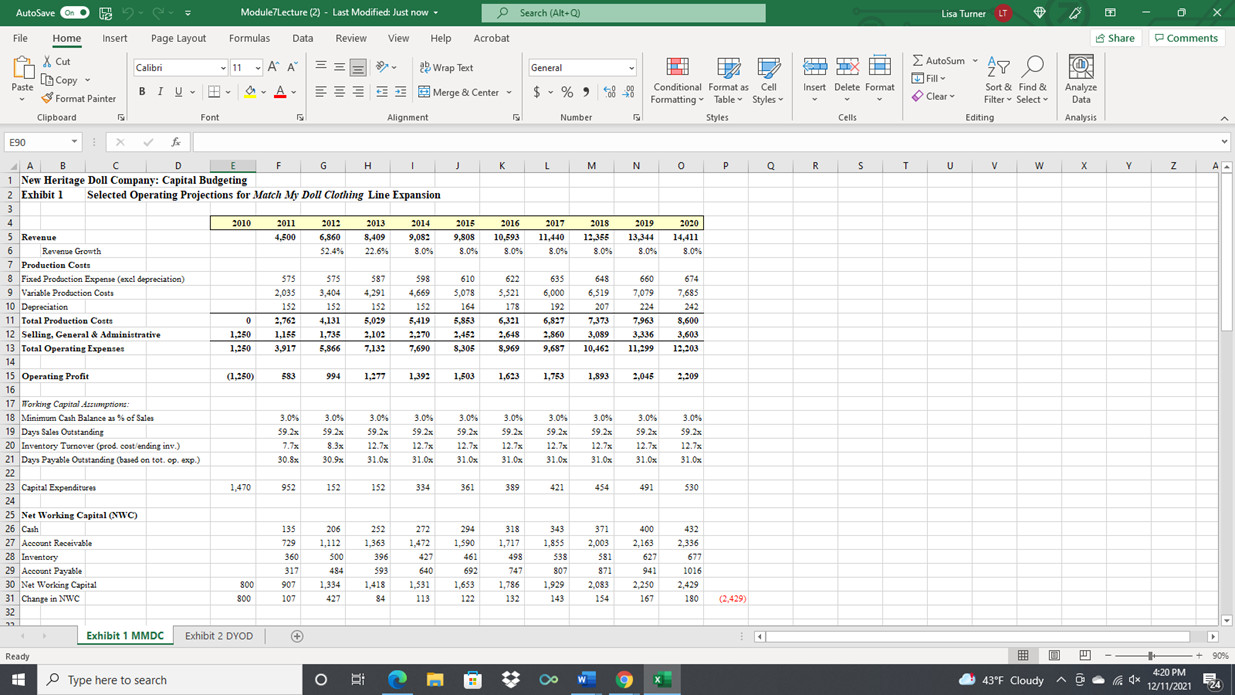1235x695 pixels.
Task: Apply Percent Style format
Action: point(567,92)
